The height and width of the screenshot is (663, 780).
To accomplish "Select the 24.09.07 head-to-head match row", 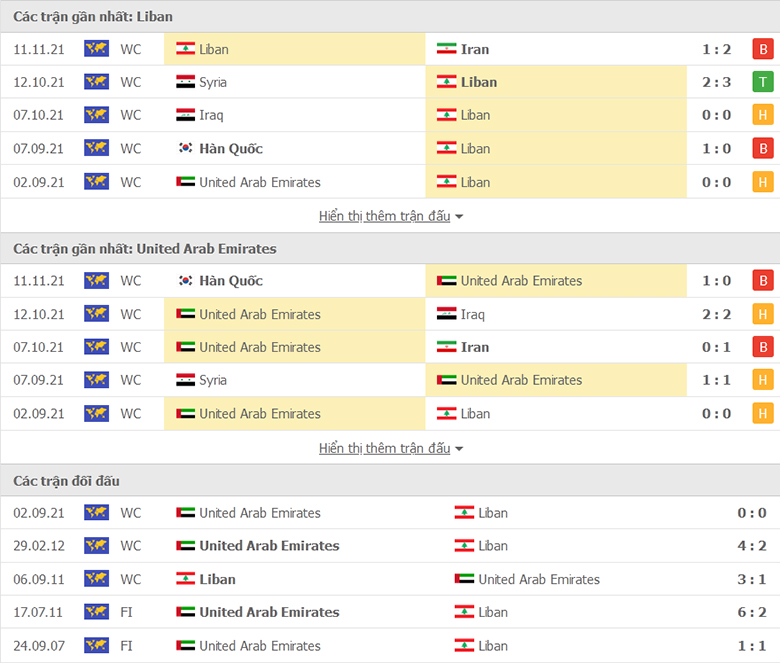I will [390, 646].
